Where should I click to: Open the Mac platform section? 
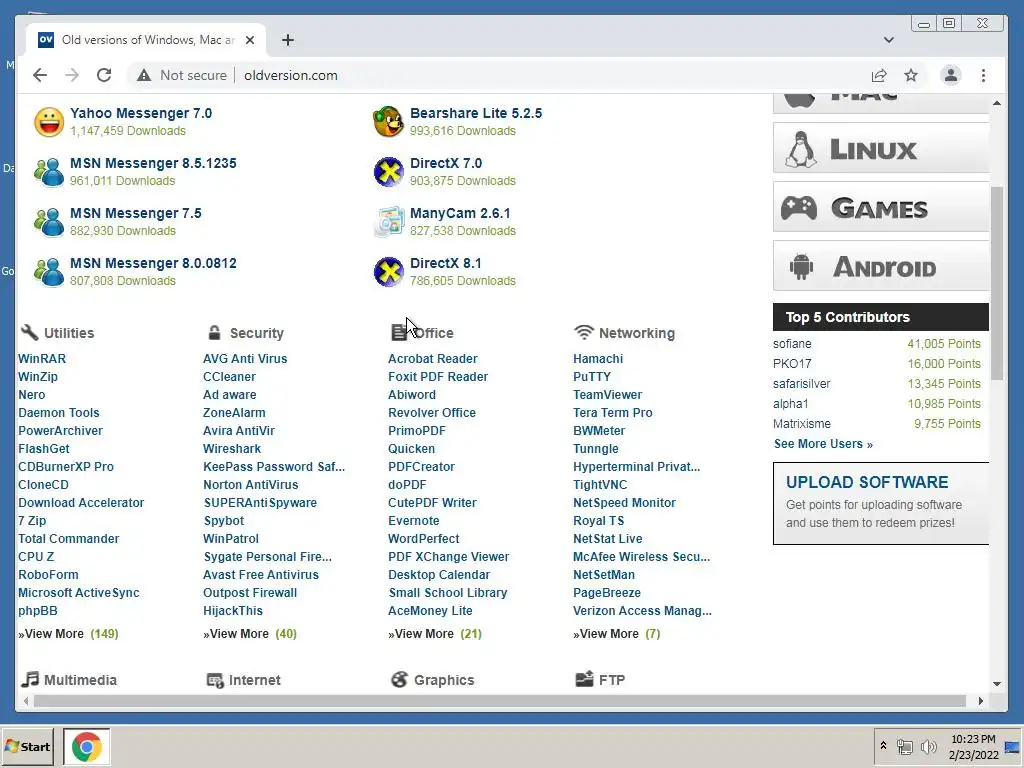881,103
